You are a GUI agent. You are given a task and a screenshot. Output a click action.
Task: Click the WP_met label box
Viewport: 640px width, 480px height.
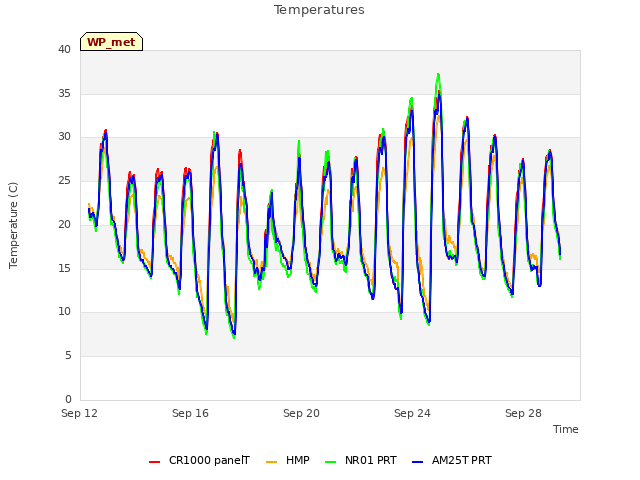pyautogui.click(x=111, y=42)
